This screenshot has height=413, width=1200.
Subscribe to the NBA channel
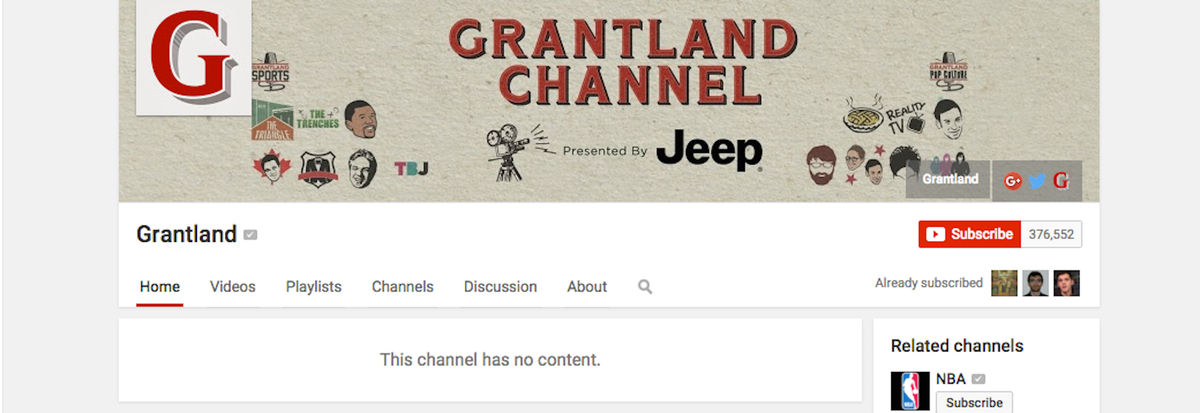coord(974,403)
